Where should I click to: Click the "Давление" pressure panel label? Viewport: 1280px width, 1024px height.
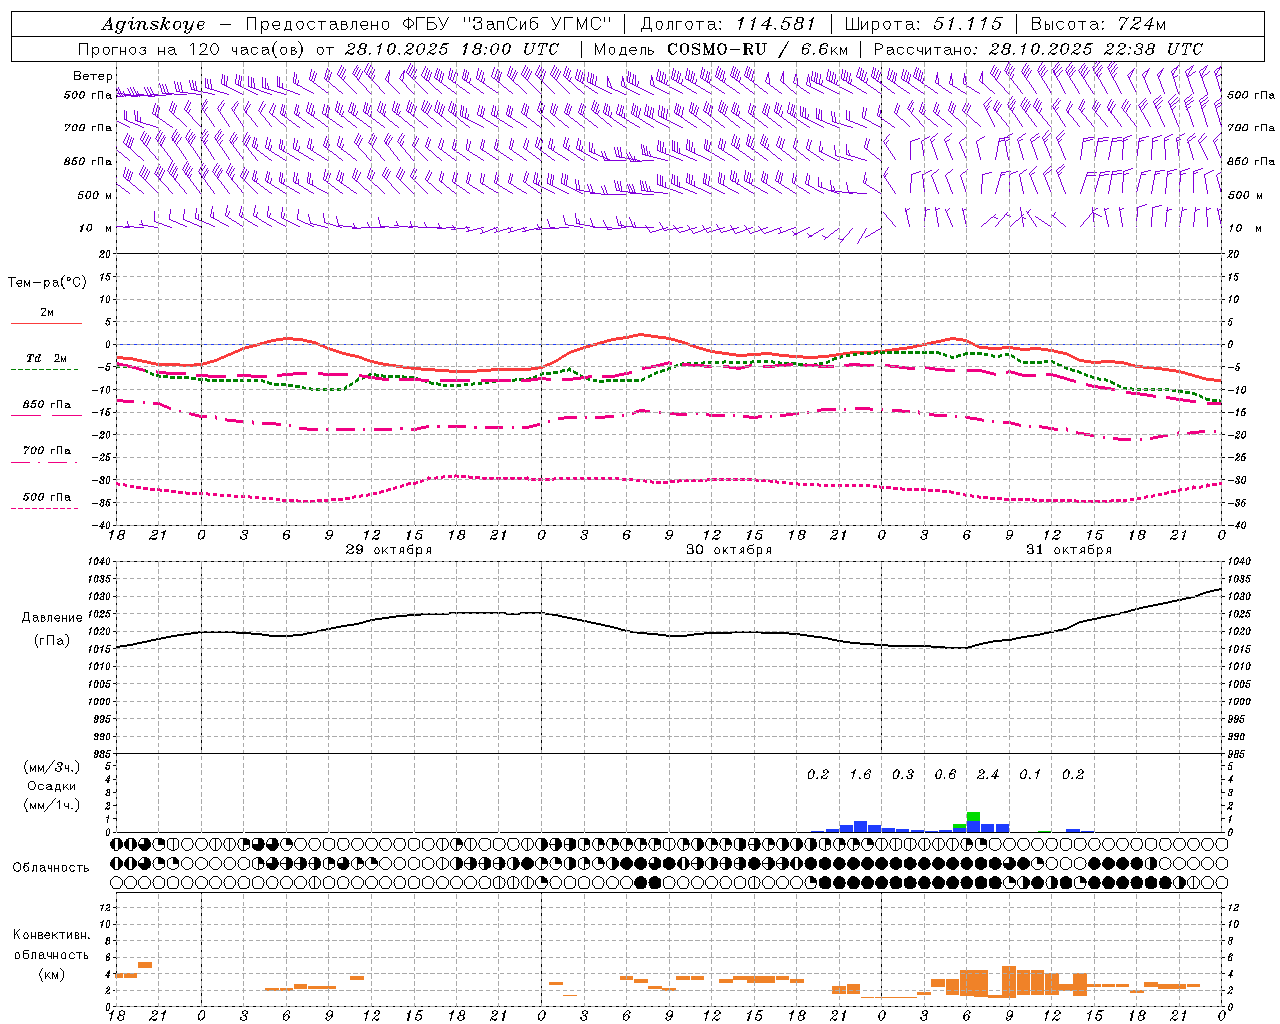[x=52, y=618]
